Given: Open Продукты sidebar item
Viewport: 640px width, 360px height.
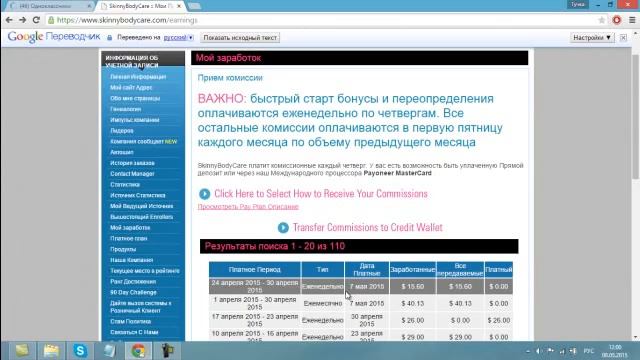Looking at the screenshot, I should point(123,249).
